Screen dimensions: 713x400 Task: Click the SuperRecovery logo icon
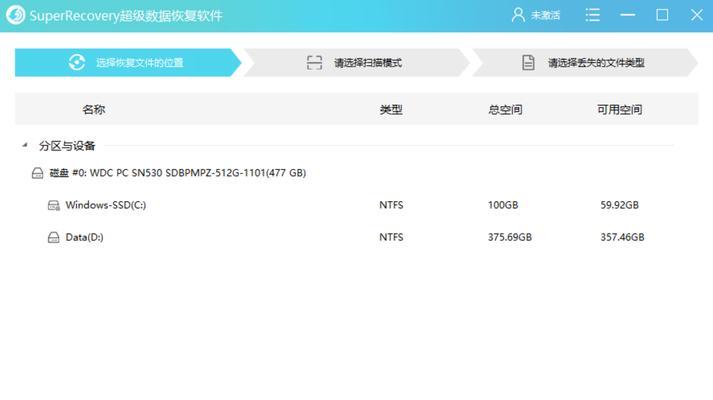pos(16,15)
